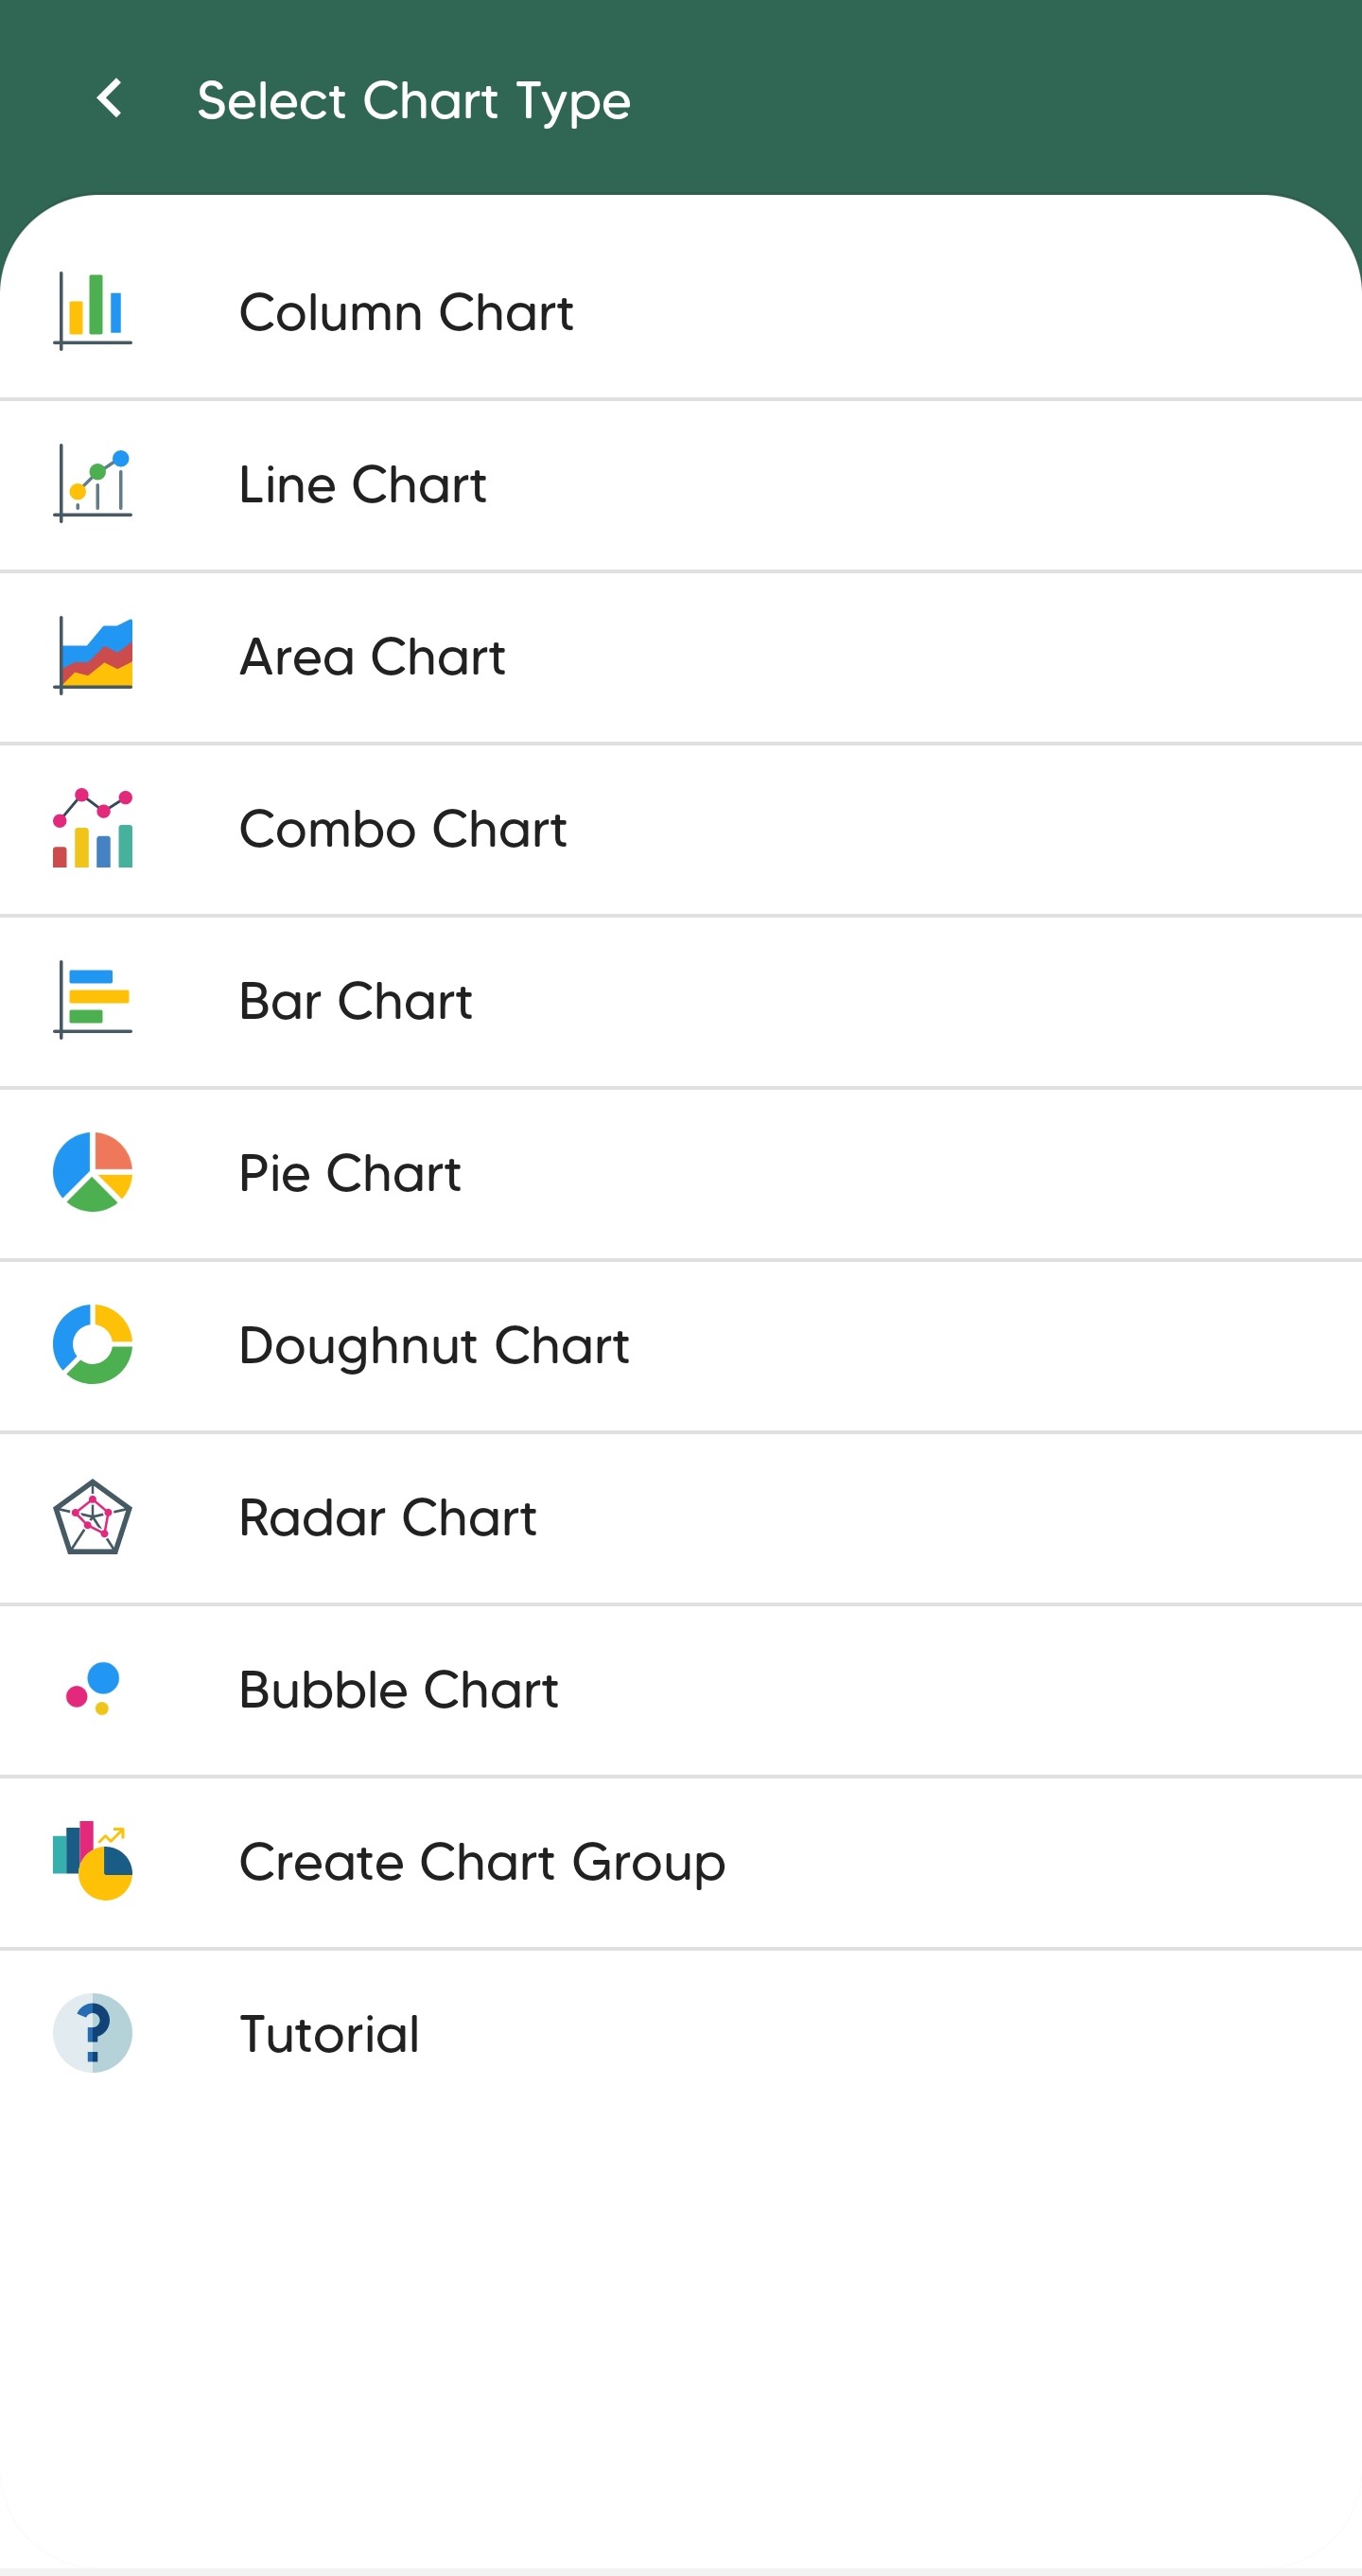Pick the Line Chart option
The height and width of the screenshot is (2576, 1362).
[362, 485]
